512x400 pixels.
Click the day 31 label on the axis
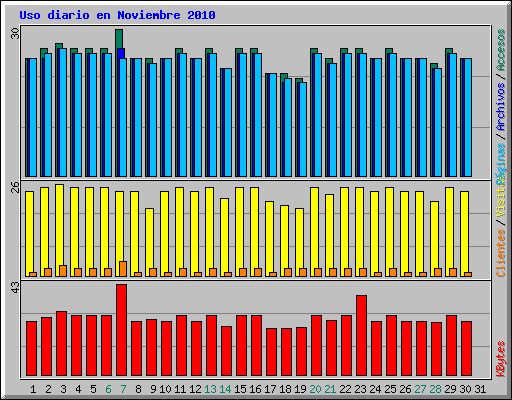(x=480, y=389)
